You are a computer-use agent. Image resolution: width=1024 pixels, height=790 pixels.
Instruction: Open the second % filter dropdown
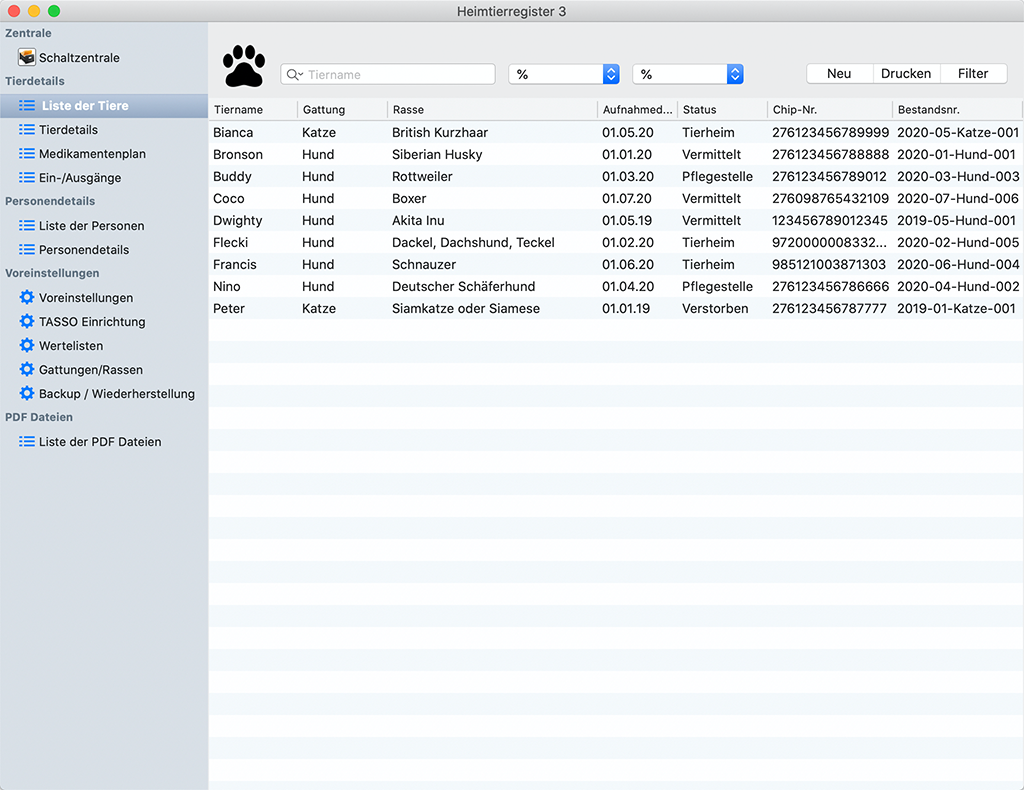tap(688, 74)
